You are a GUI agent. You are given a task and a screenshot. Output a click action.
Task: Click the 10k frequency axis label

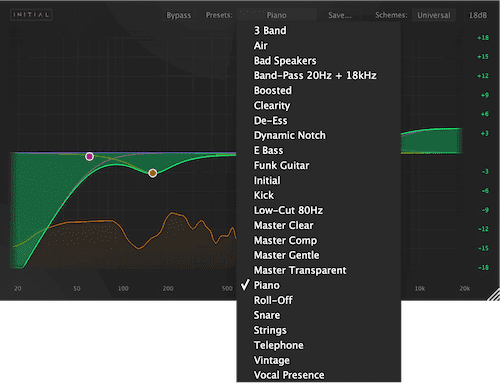[x=420, y=288]
